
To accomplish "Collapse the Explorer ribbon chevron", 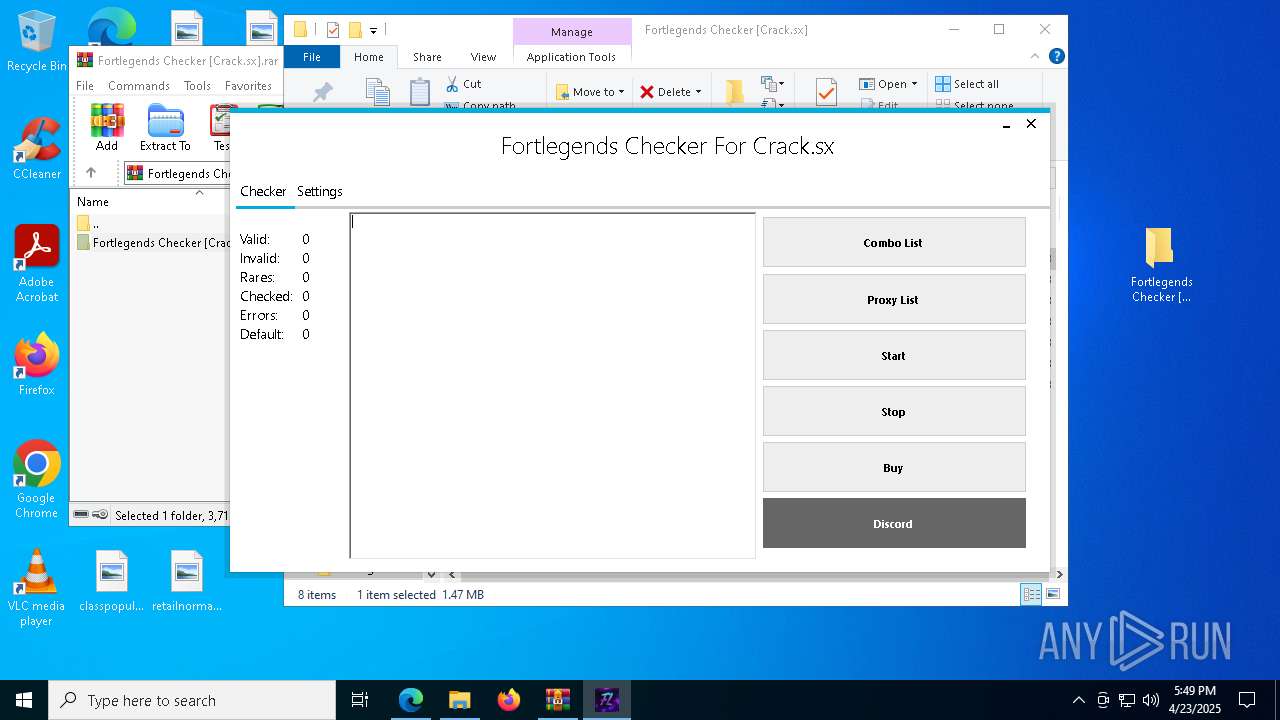I will click(1035, 57).
